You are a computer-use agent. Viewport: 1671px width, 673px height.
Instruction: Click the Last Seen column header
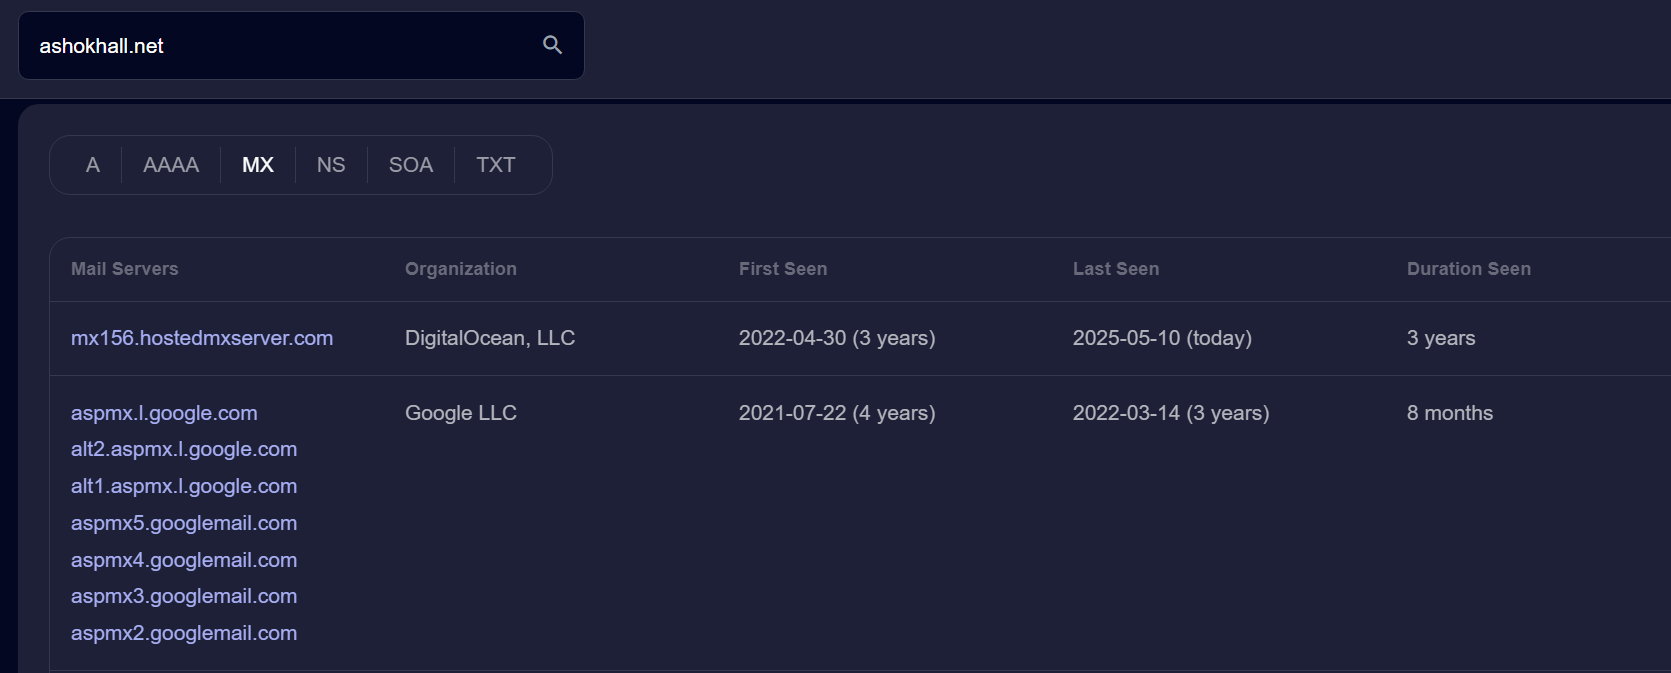pos(1116,269)
